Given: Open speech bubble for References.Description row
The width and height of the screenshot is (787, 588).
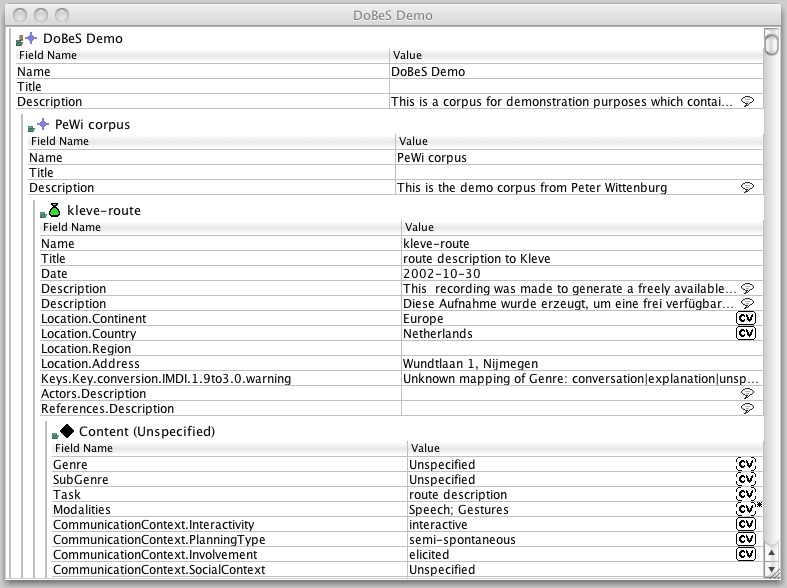Looking at the screenshot, I should coord(747,408).
